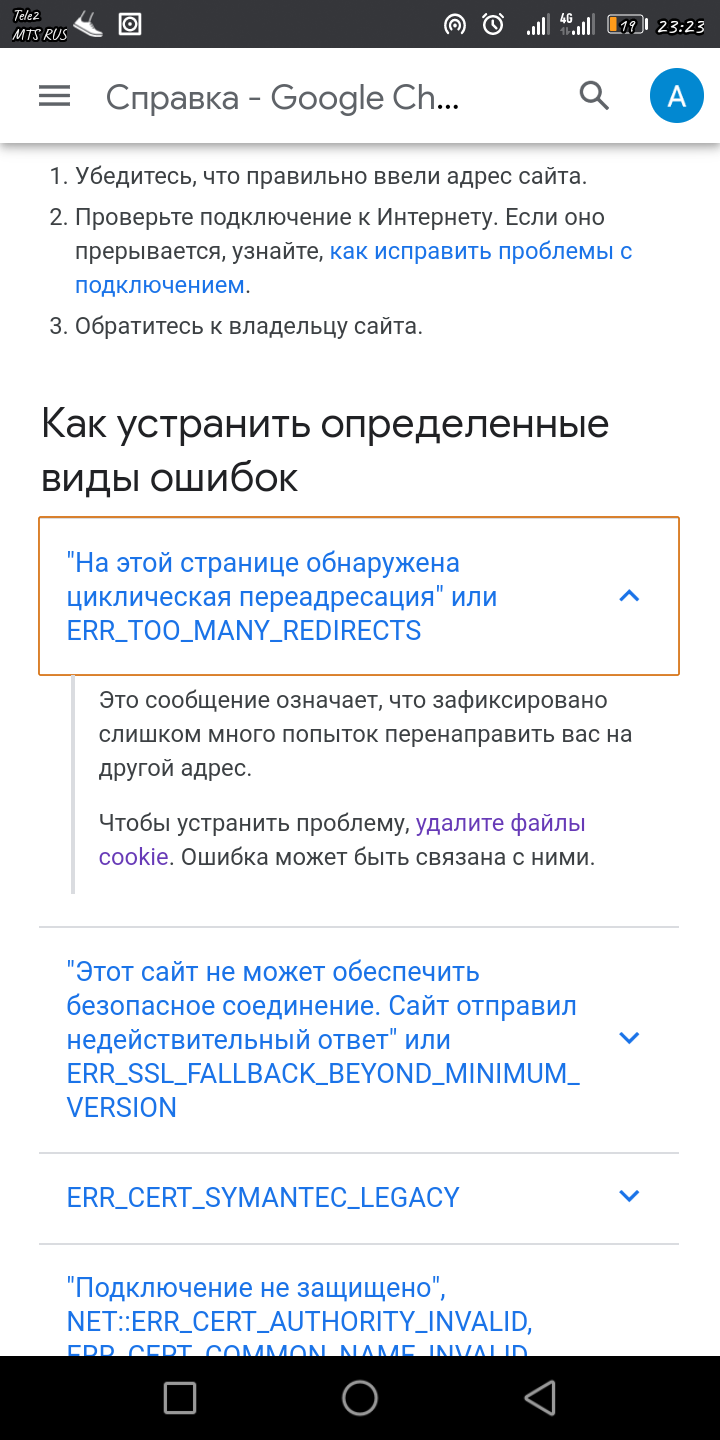Tap the clock showing 23:23
720x1440 pixels.
tap(681, 26)
